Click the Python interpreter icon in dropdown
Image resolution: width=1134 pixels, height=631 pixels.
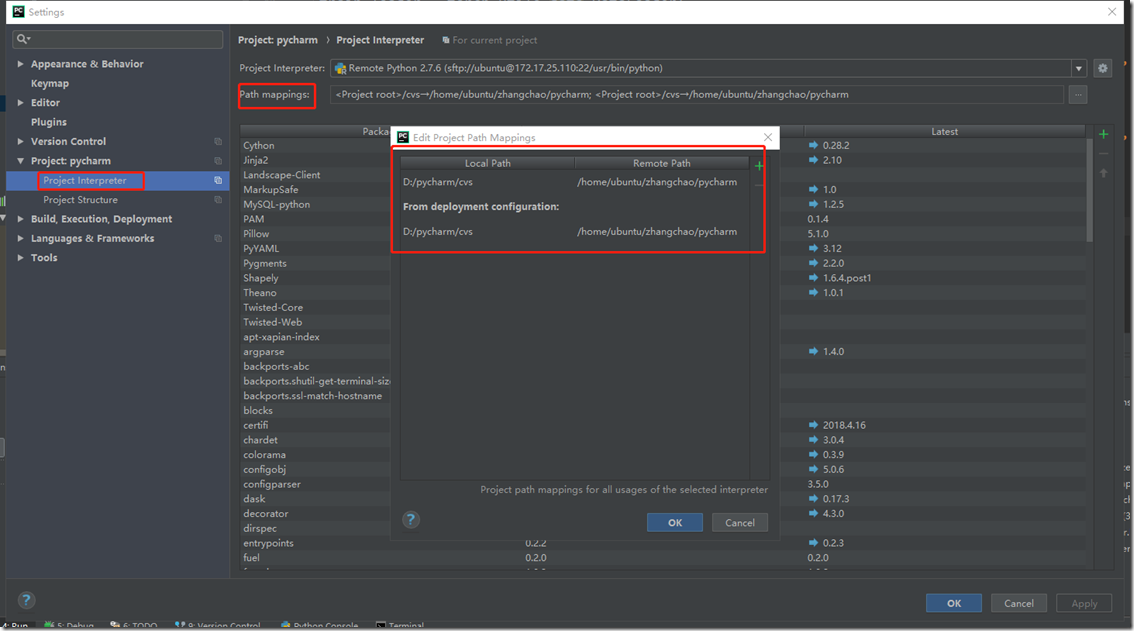click(x=340, y=69)
